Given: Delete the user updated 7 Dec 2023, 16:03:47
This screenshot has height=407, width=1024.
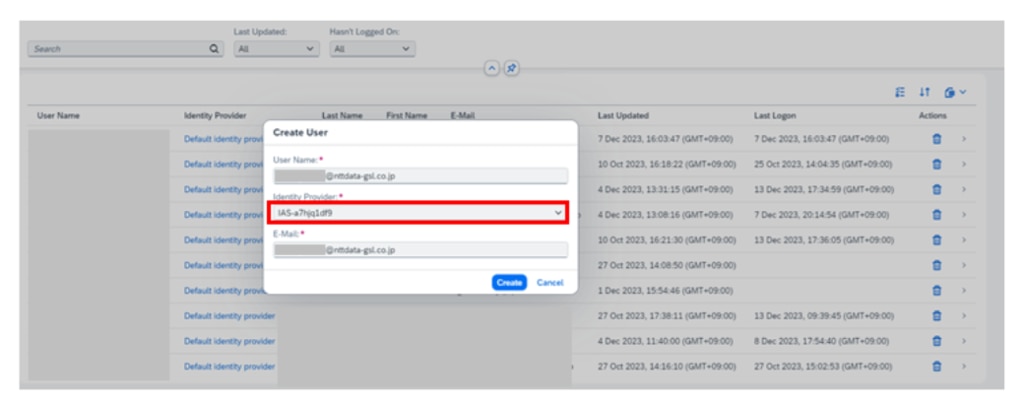Looking at the screenshot, I should coord(937,137).
